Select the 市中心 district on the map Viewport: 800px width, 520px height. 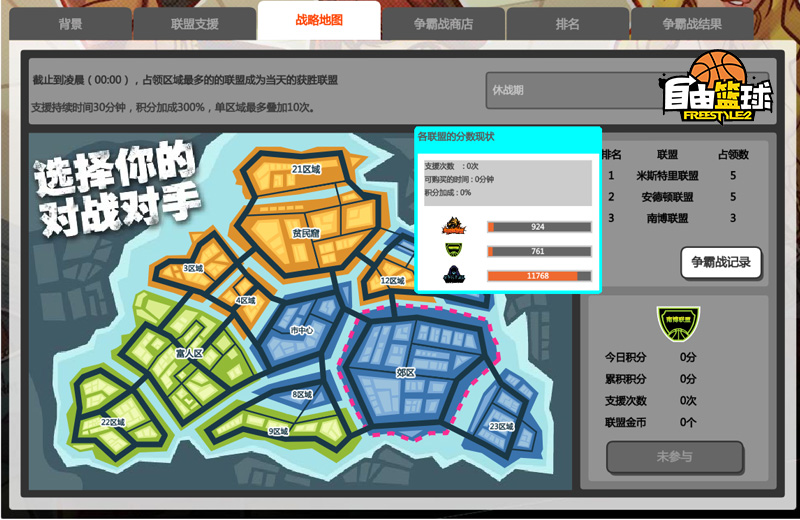point(301,329)
